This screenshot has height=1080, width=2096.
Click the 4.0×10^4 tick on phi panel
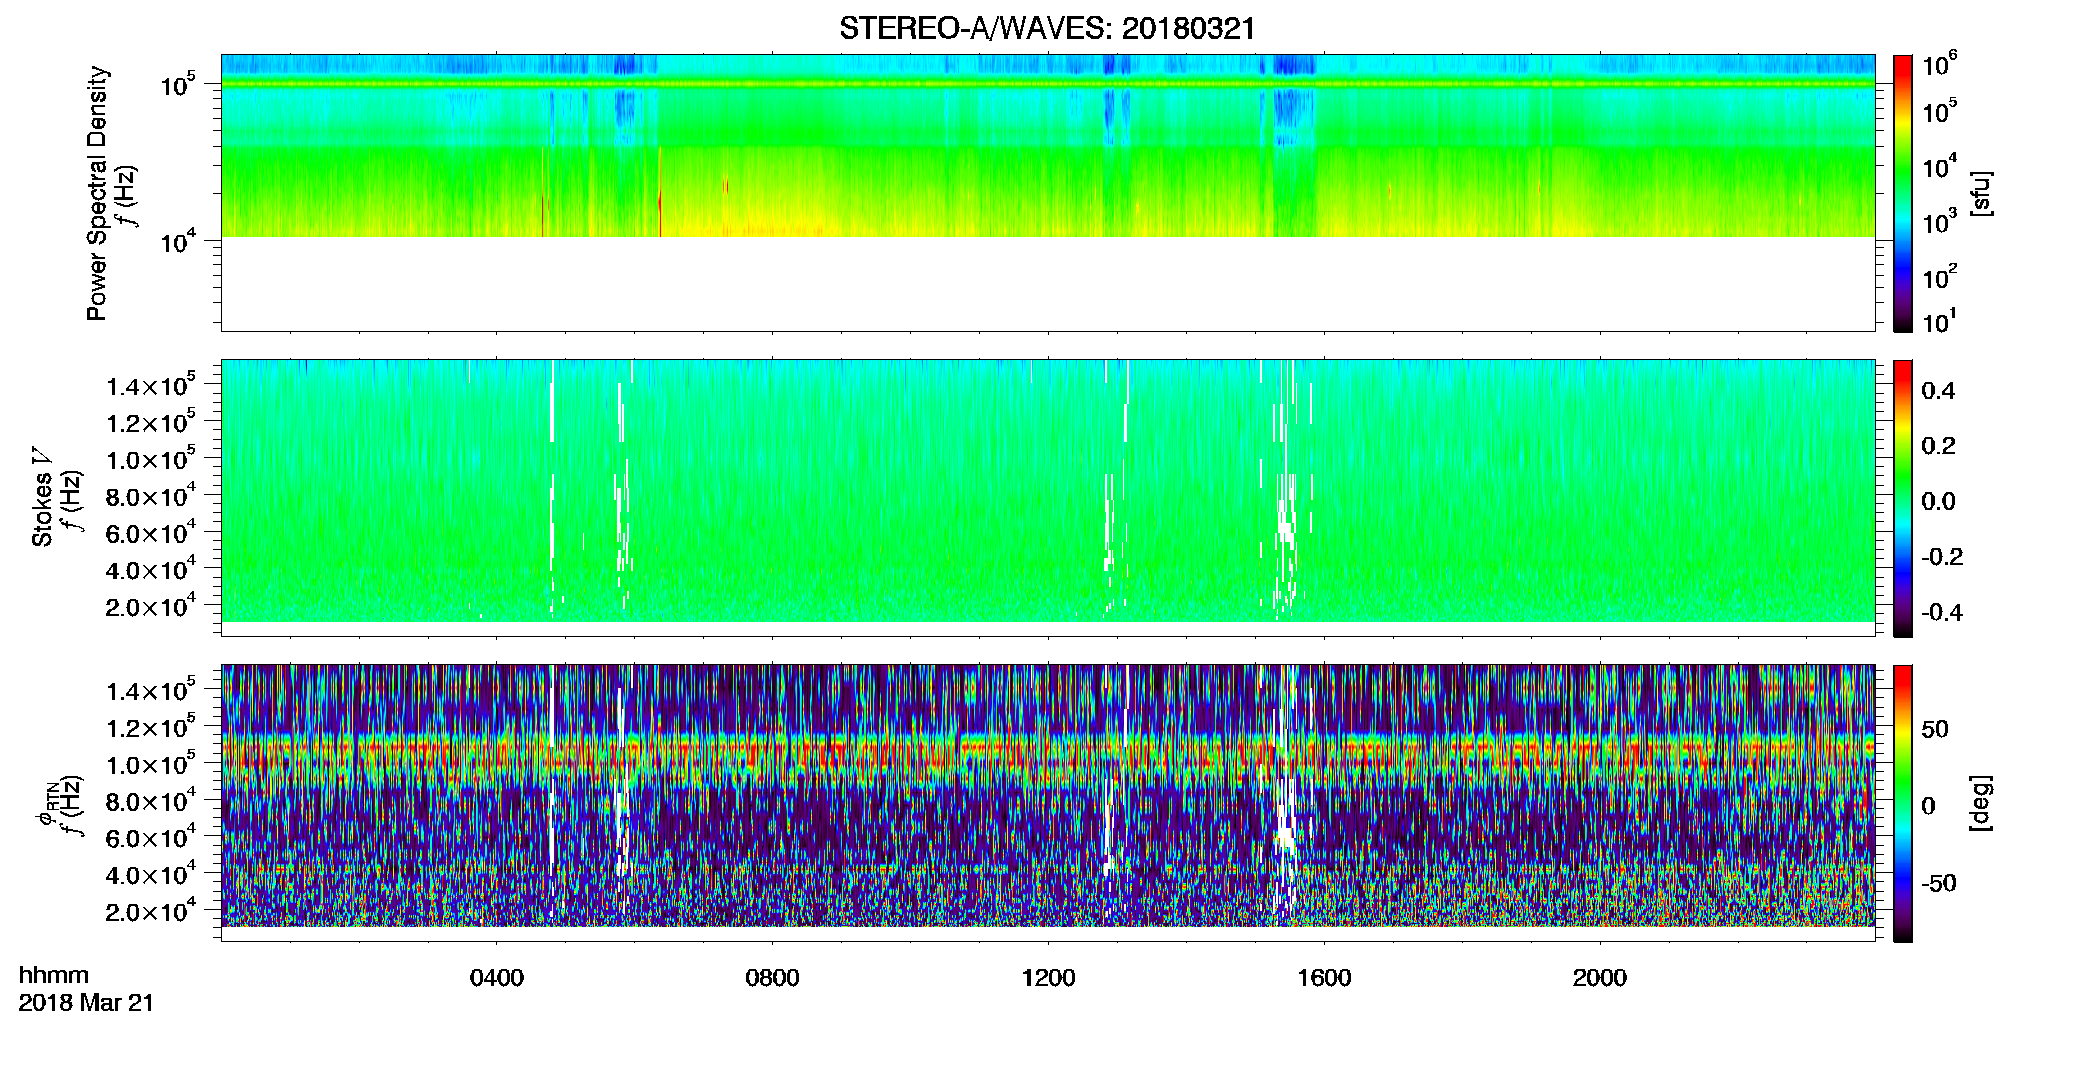(151, 873)
